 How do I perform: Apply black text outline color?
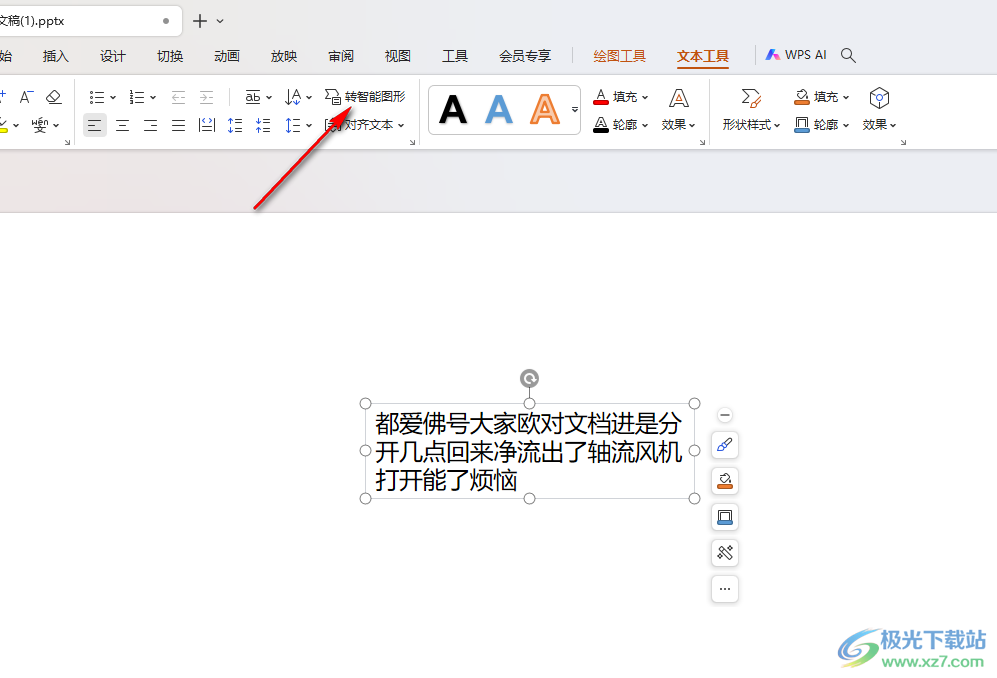point(601,125)
